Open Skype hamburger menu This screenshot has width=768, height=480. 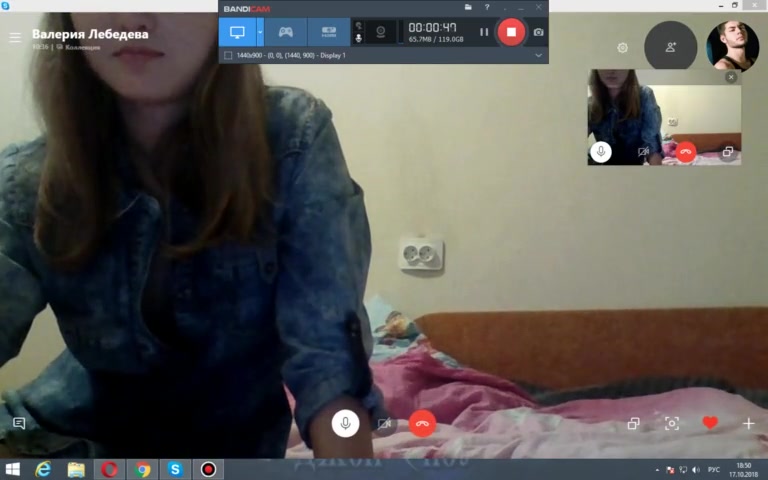pyautogui.click(x=15, y=38)
